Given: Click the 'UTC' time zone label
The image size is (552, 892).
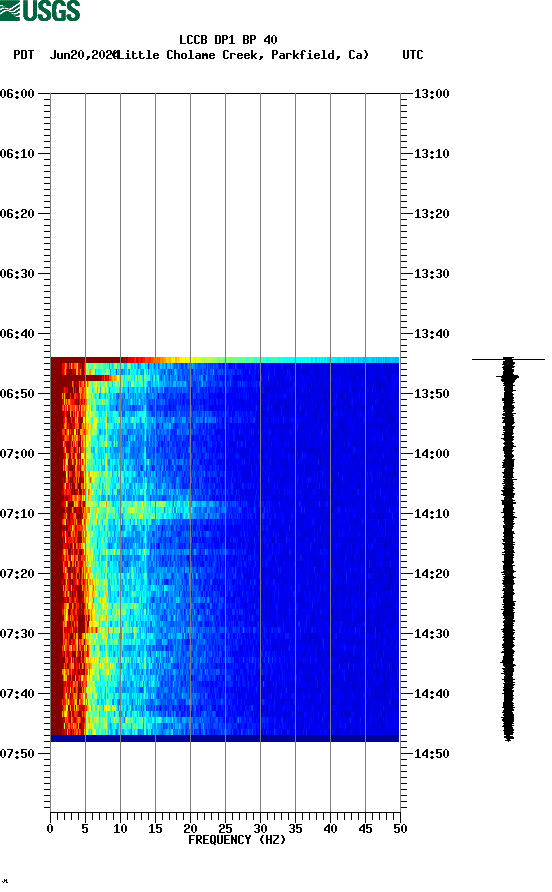Looking at the screenshot, I should click(x=413, y=55).
